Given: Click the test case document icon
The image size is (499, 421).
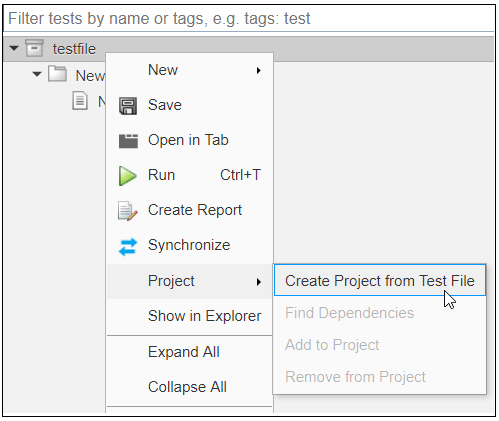Looking at the screenshot, I should coord(80,101).
